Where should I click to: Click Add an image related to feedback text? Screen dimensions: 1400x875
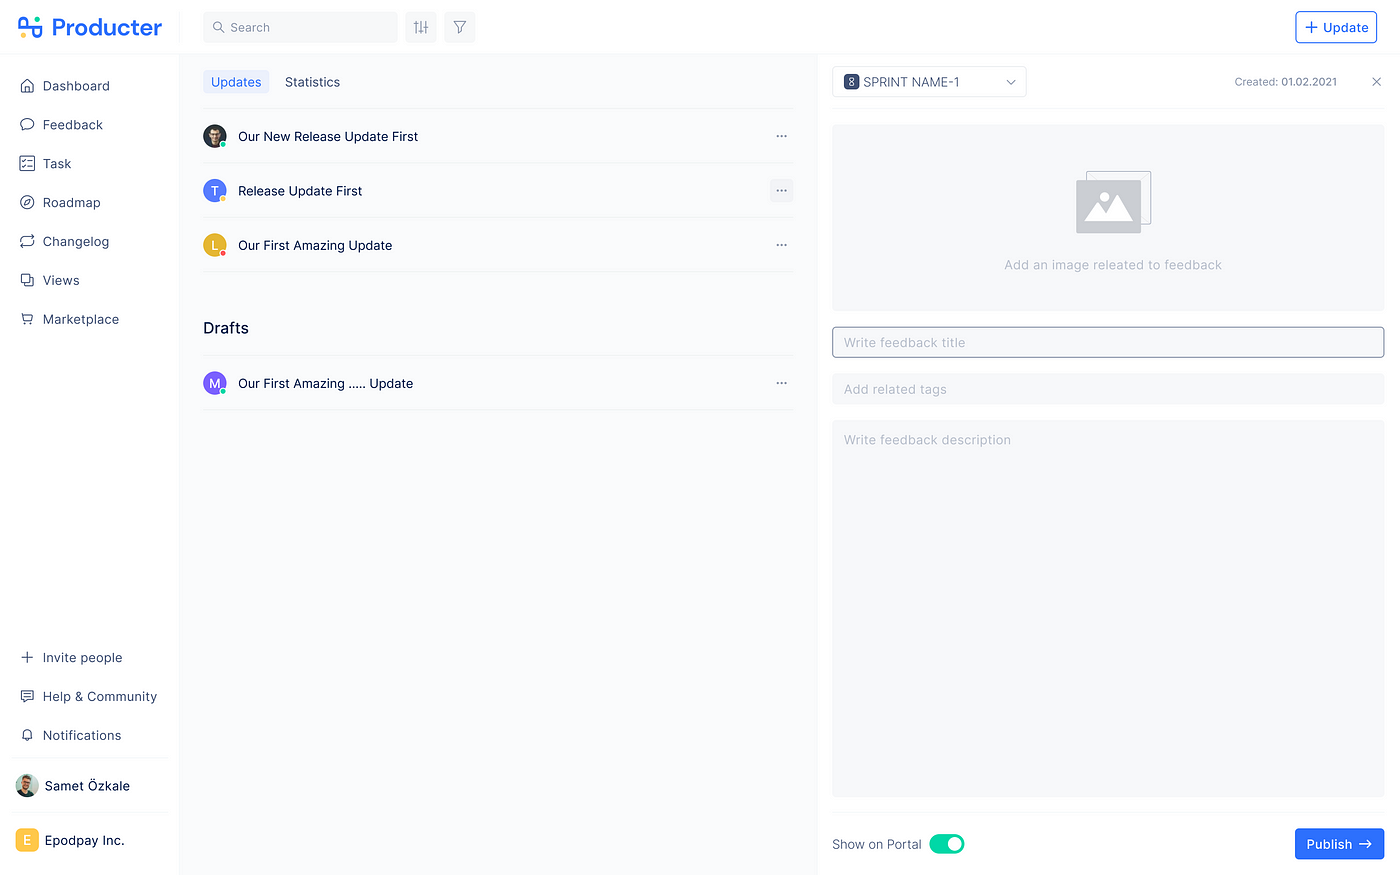click(1113, 265)
